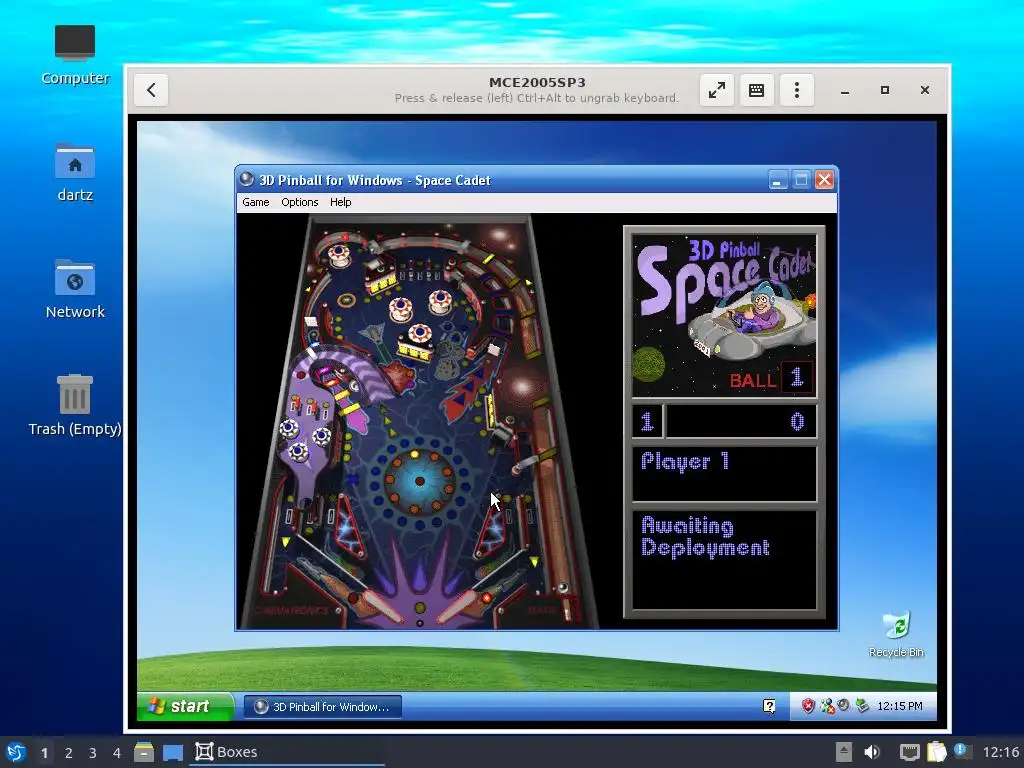Open the host volume control icon
This screenshot has width=1024, height=768.
[871, 752]
